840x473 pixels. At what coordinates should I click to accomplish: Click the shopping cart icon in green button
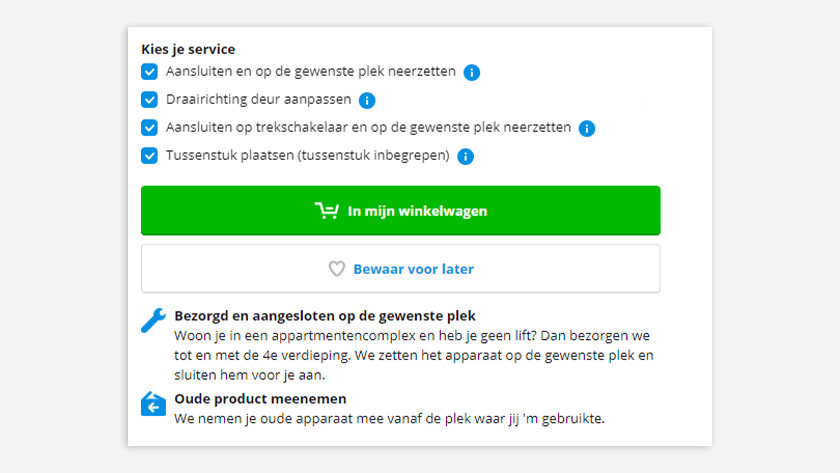click(x=327, y=211)
